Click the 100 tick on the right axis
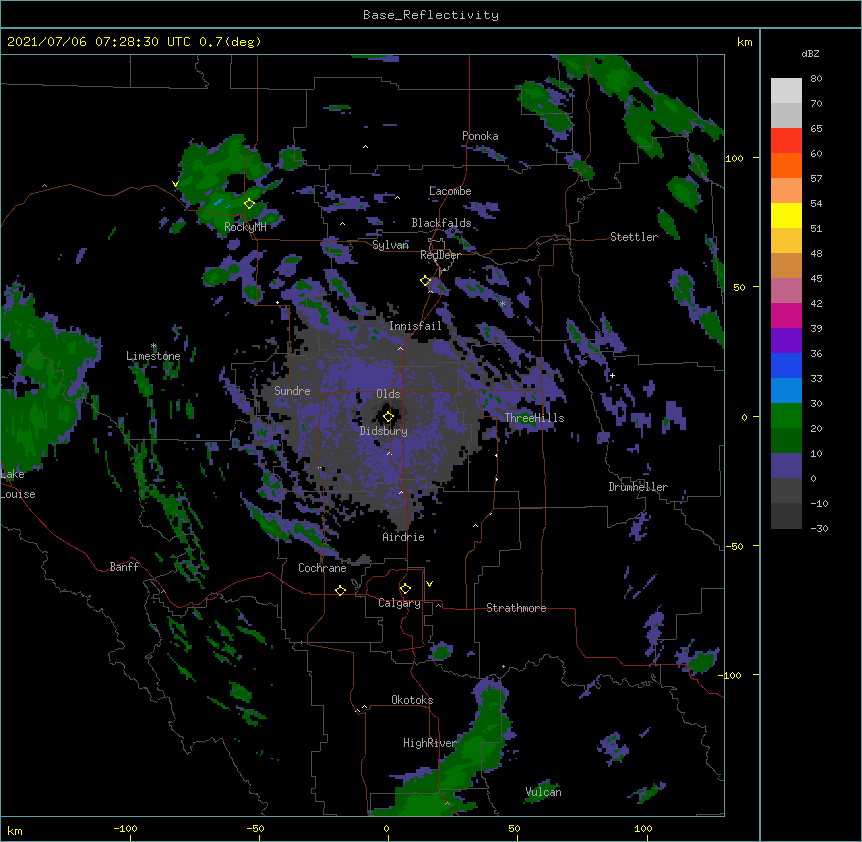Screen dimensions: 862x842 [734, 158]
